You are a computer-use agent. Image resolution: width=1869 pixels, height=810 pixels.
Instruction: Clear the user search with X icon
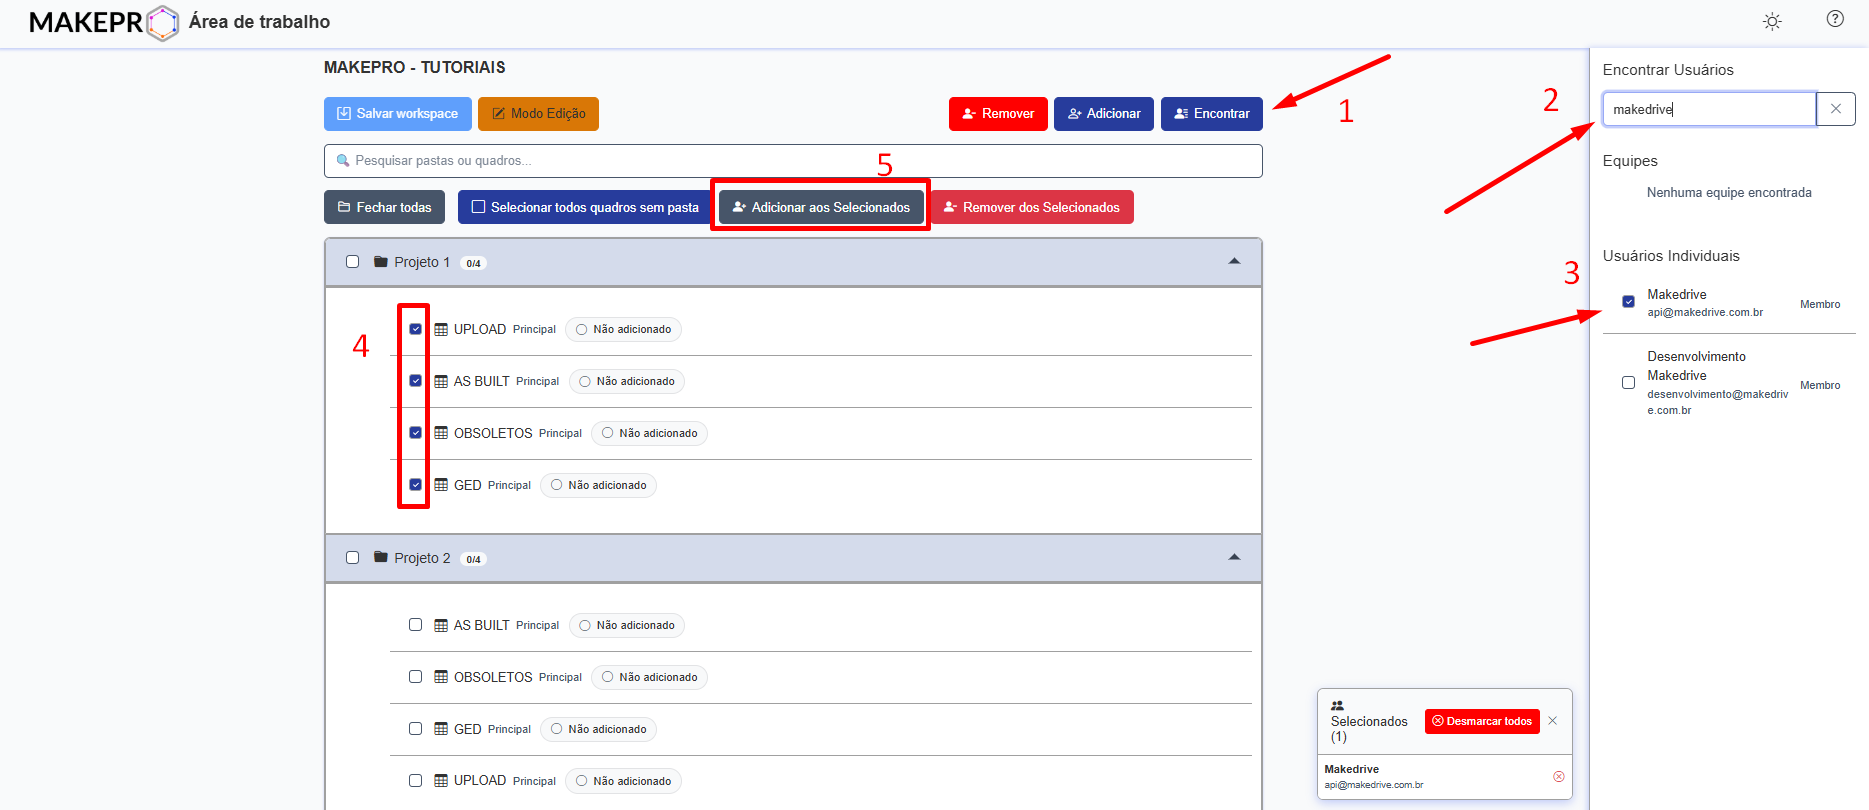pos(1836,109)
